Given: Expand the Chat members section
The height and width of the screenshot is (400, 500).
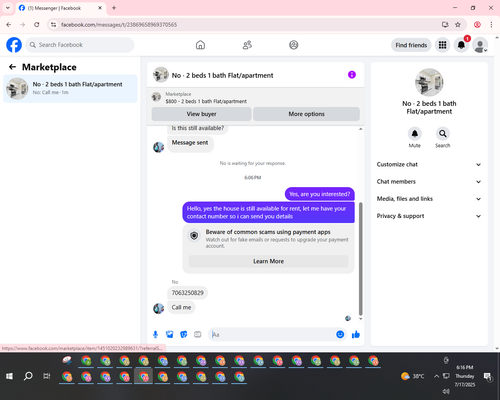Looking at the screenshot, I should point(429,182).
